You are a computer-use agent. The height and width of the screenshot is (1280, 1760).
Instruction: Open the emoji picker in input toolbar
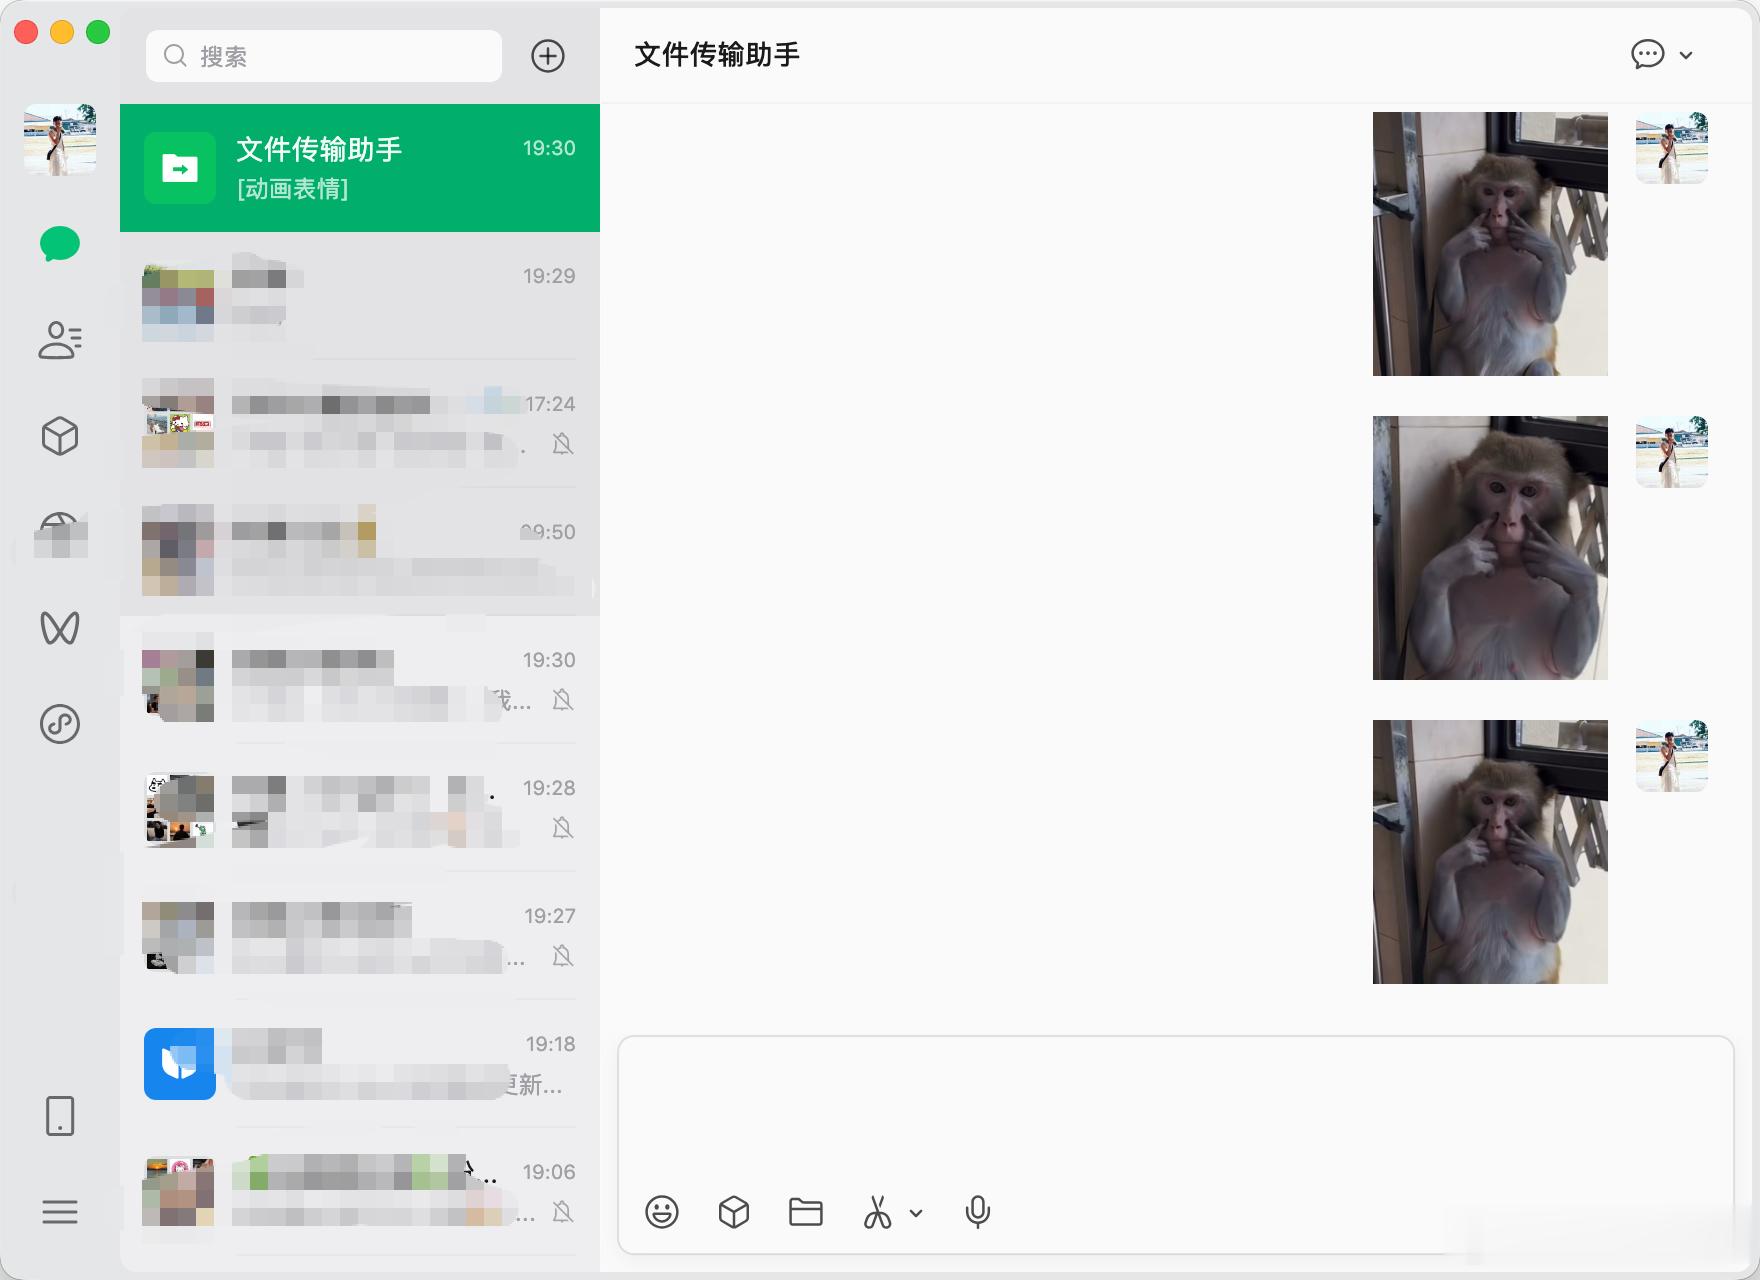click(662, 1212)
